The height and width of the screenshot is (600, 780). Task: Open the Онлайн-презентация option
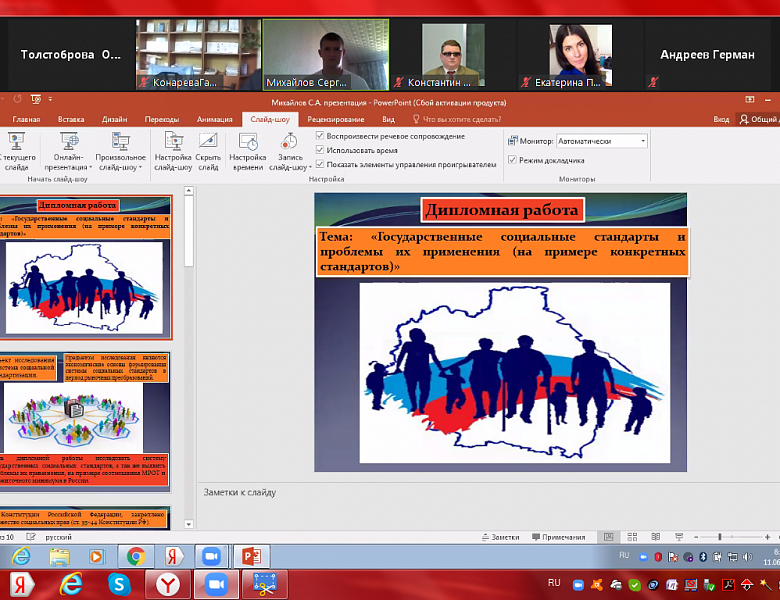[x=68, y=151]
